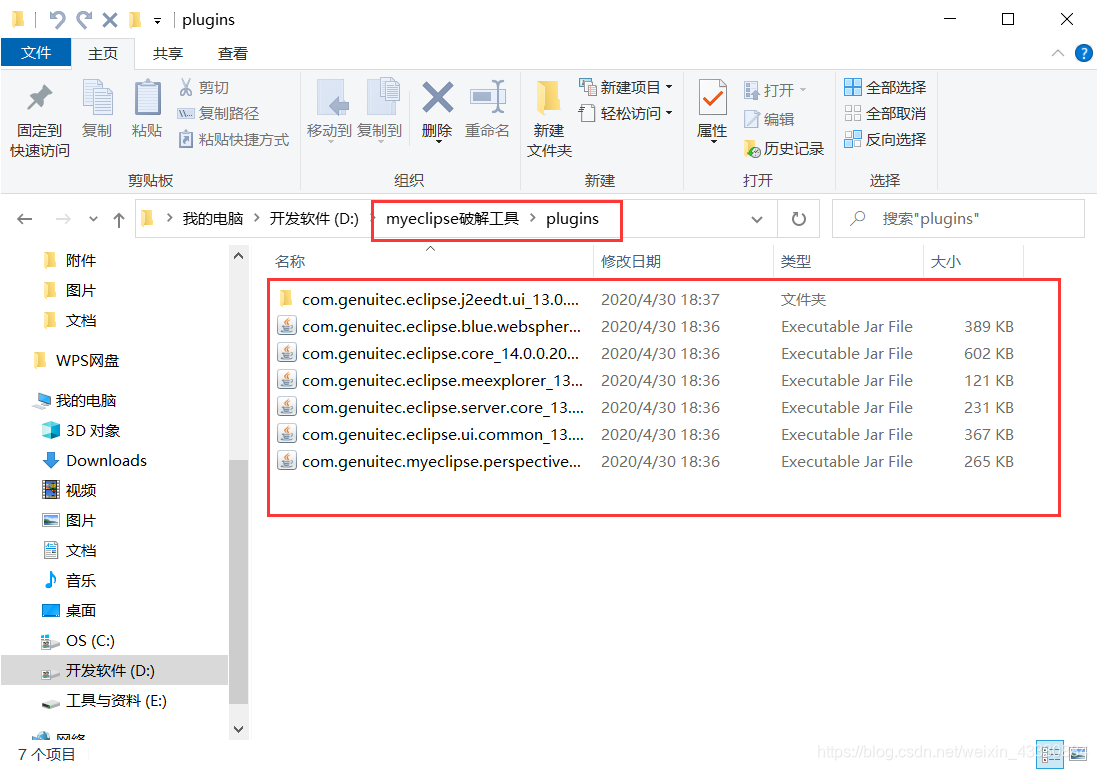Click 我的电脑 breadcrumb

[x=212, y=218]
